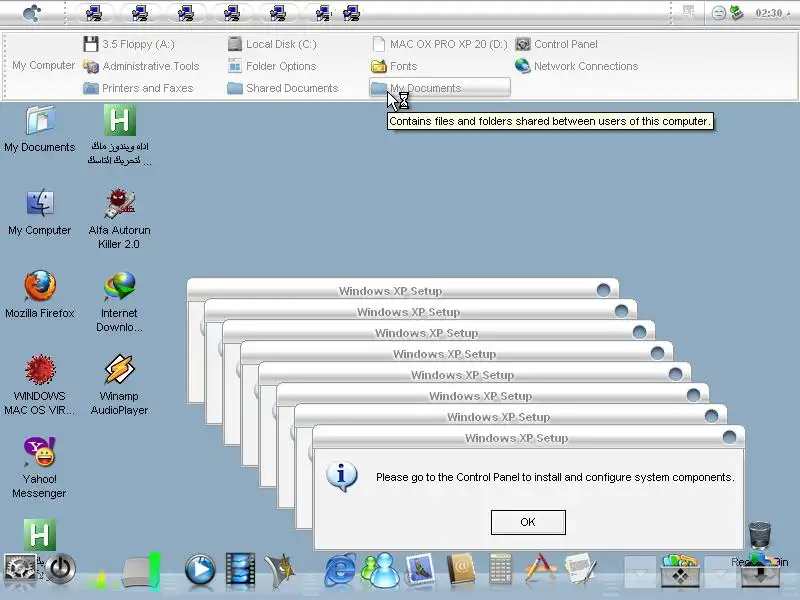Click the speaker sound dock icon
The image size is (800, 600).
coord(280,569)
